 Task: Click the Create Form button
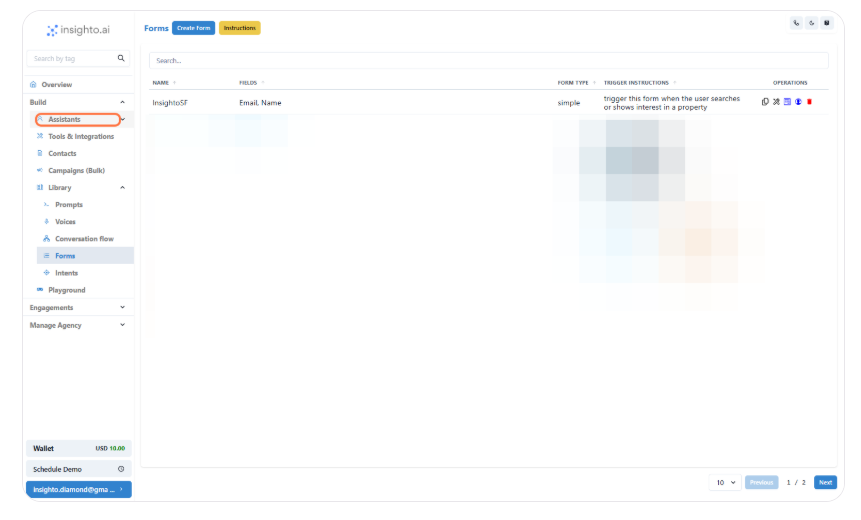(x=193, y=28)
